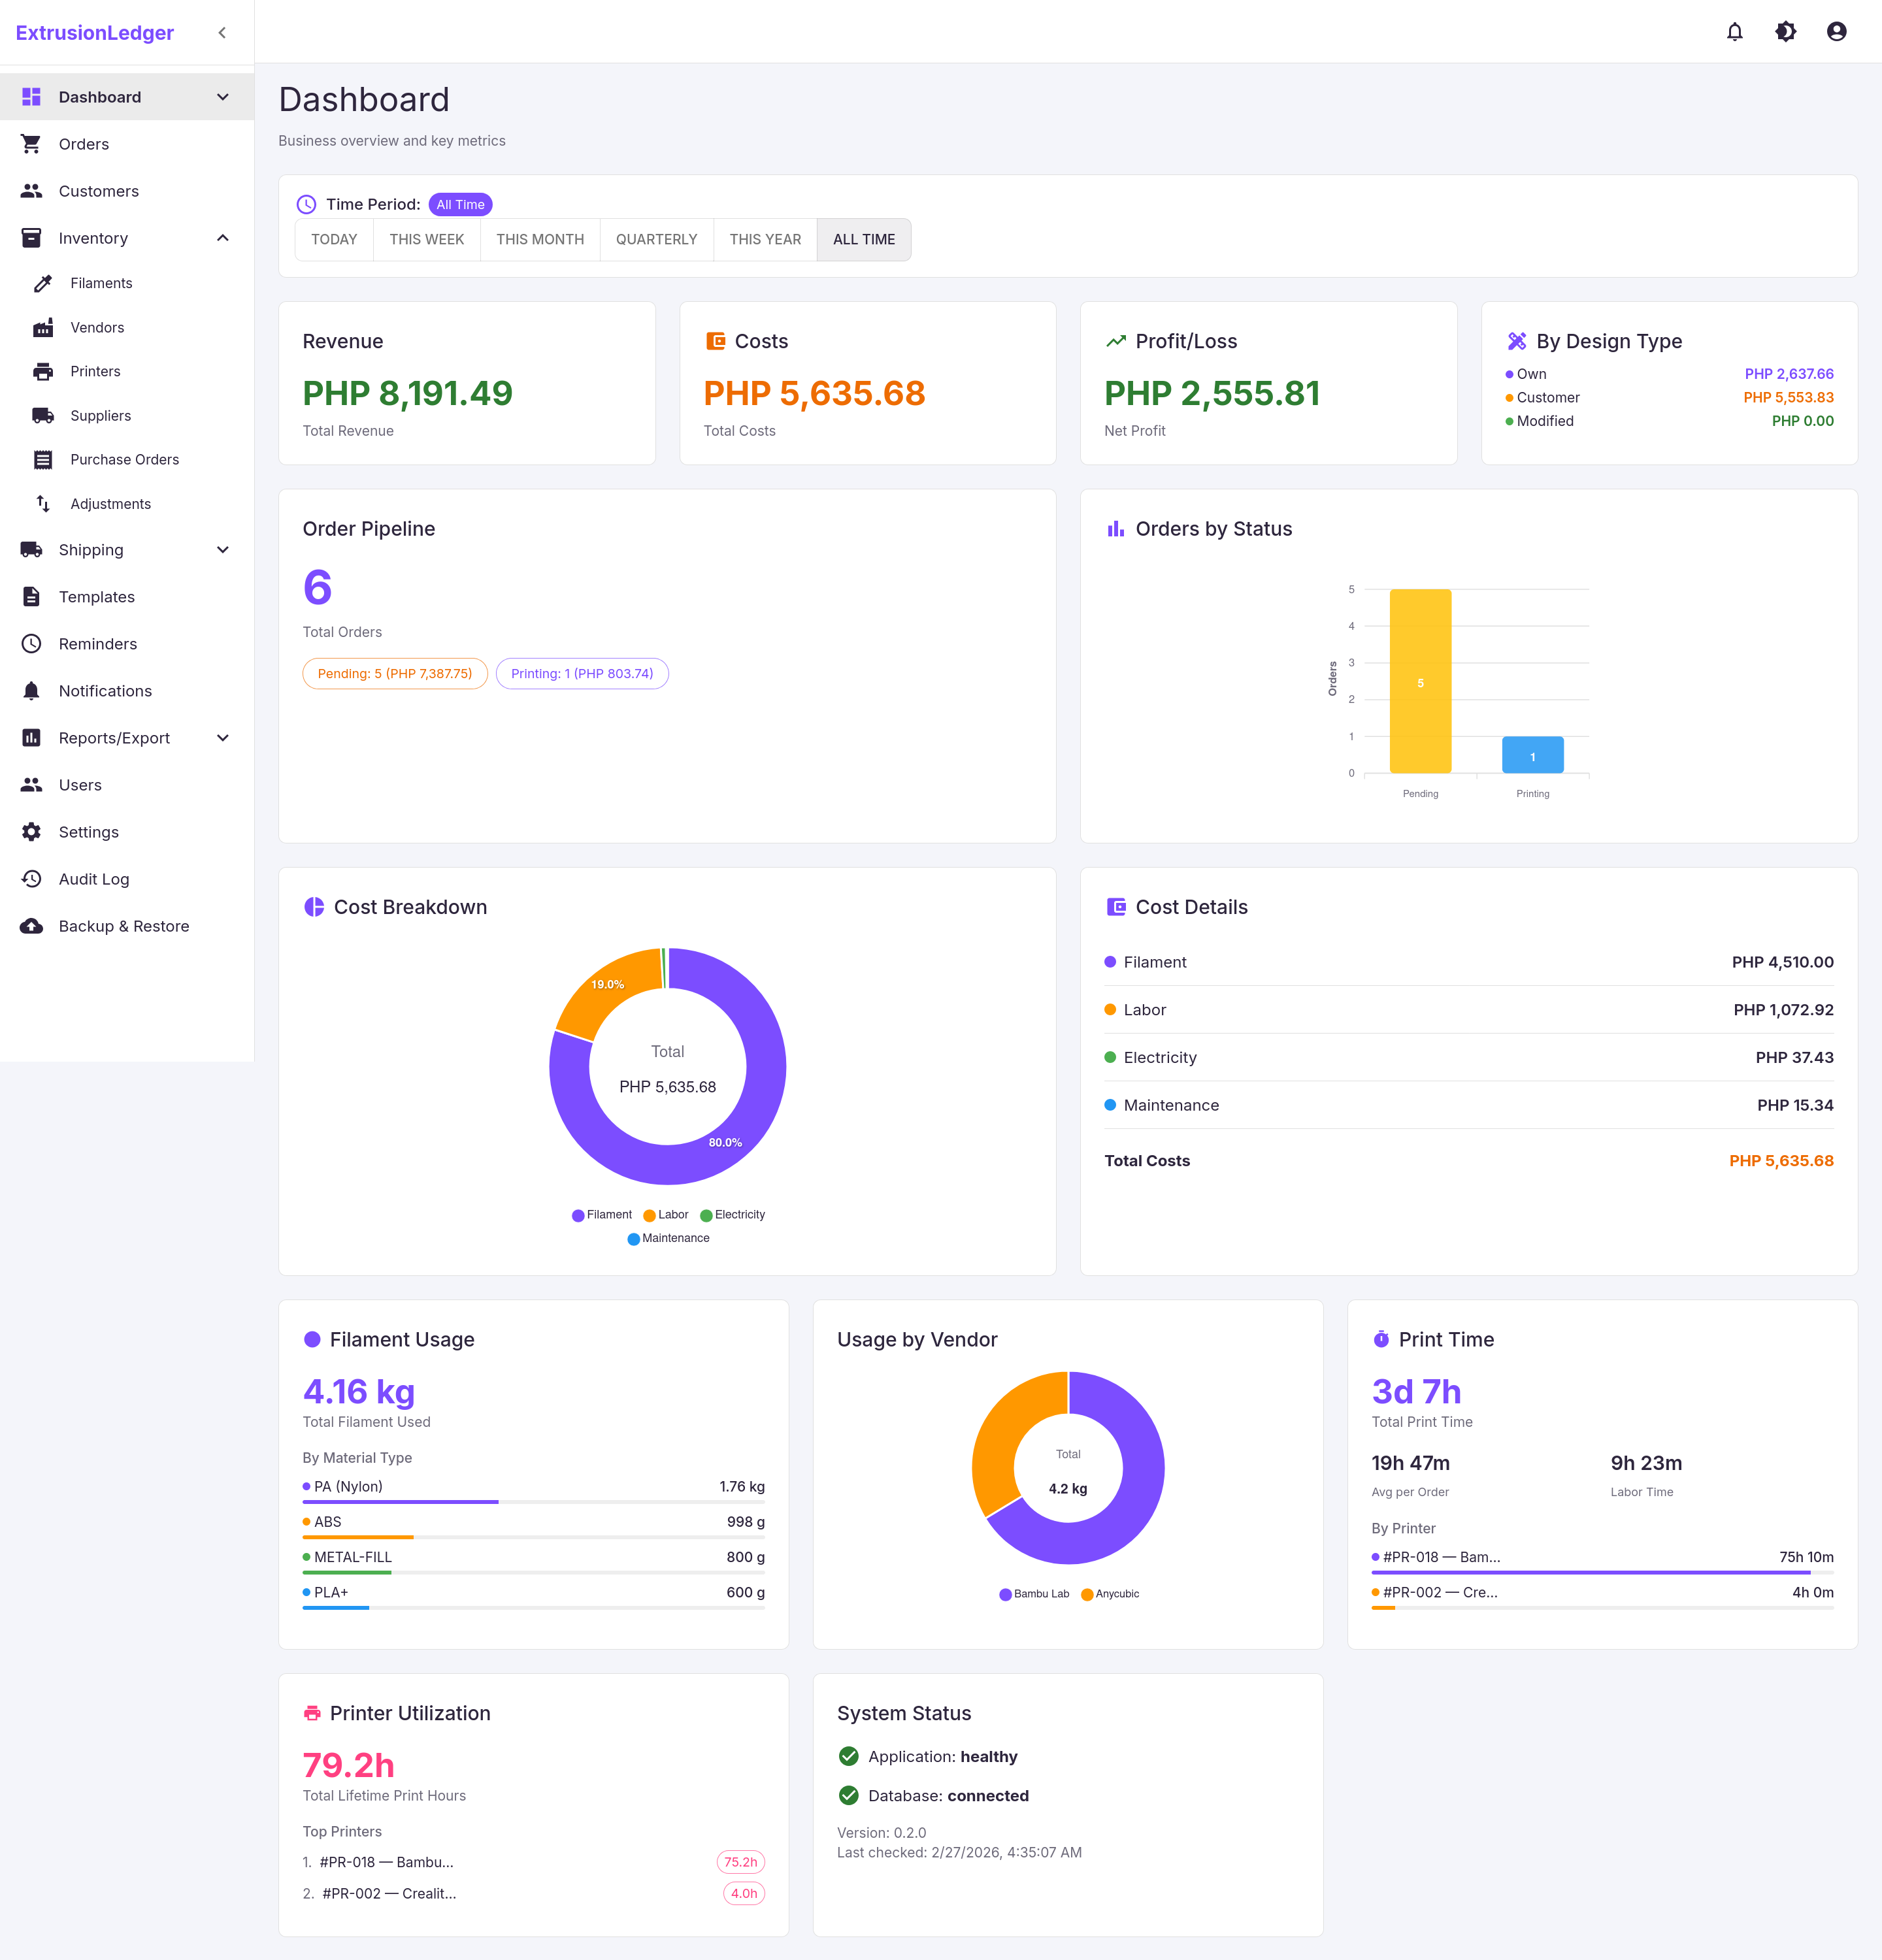1882x1960 pixels.
Task: Select the QUARTERLY time period
Action: click(656, 239)
